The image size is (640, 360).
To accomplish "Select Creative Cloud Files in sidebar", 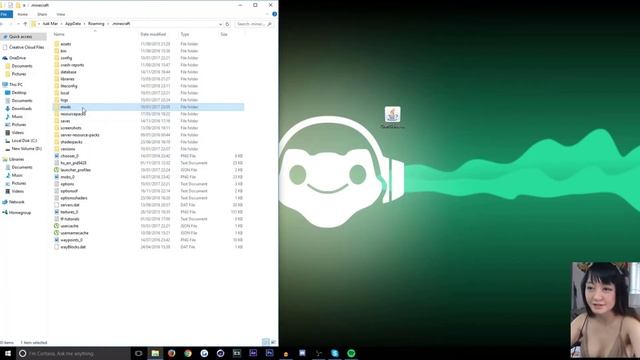I will (x=27, y=47).
